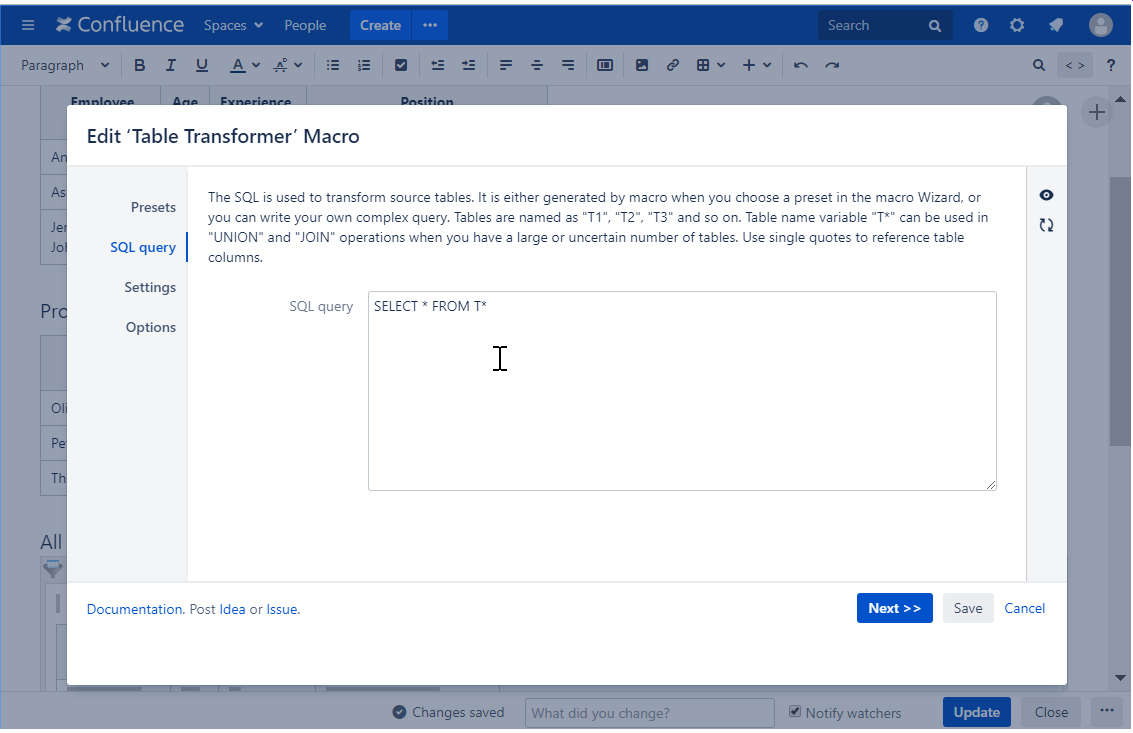Image resolution: width=1133 pixels, height=733 pixels.
Task: Open the Spaces dropdown menu
Action: 233,25
